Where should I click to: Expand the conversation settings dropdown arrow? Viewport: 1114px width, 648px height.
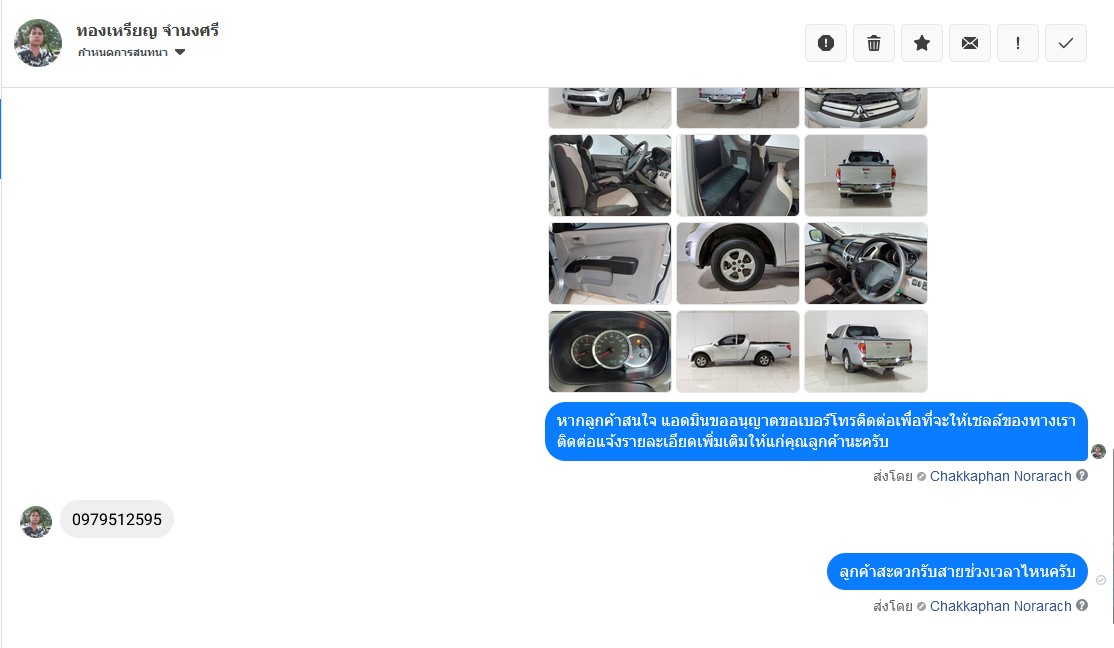(x=180, y=52)
